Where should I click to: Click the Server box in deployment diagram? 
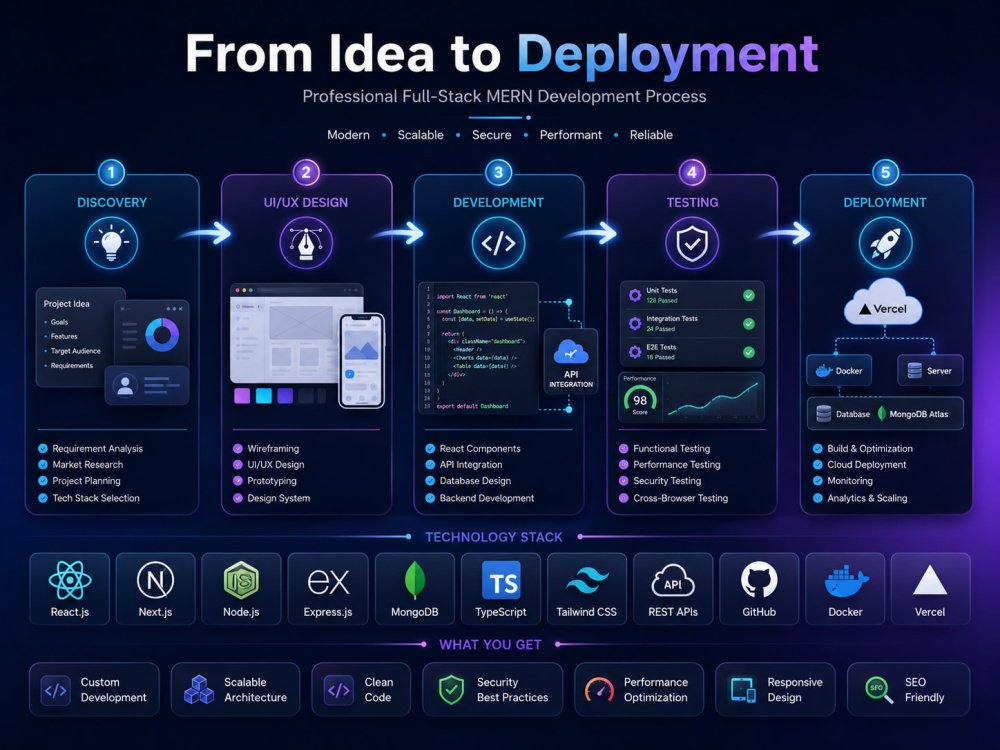click(x=930, y=371)
